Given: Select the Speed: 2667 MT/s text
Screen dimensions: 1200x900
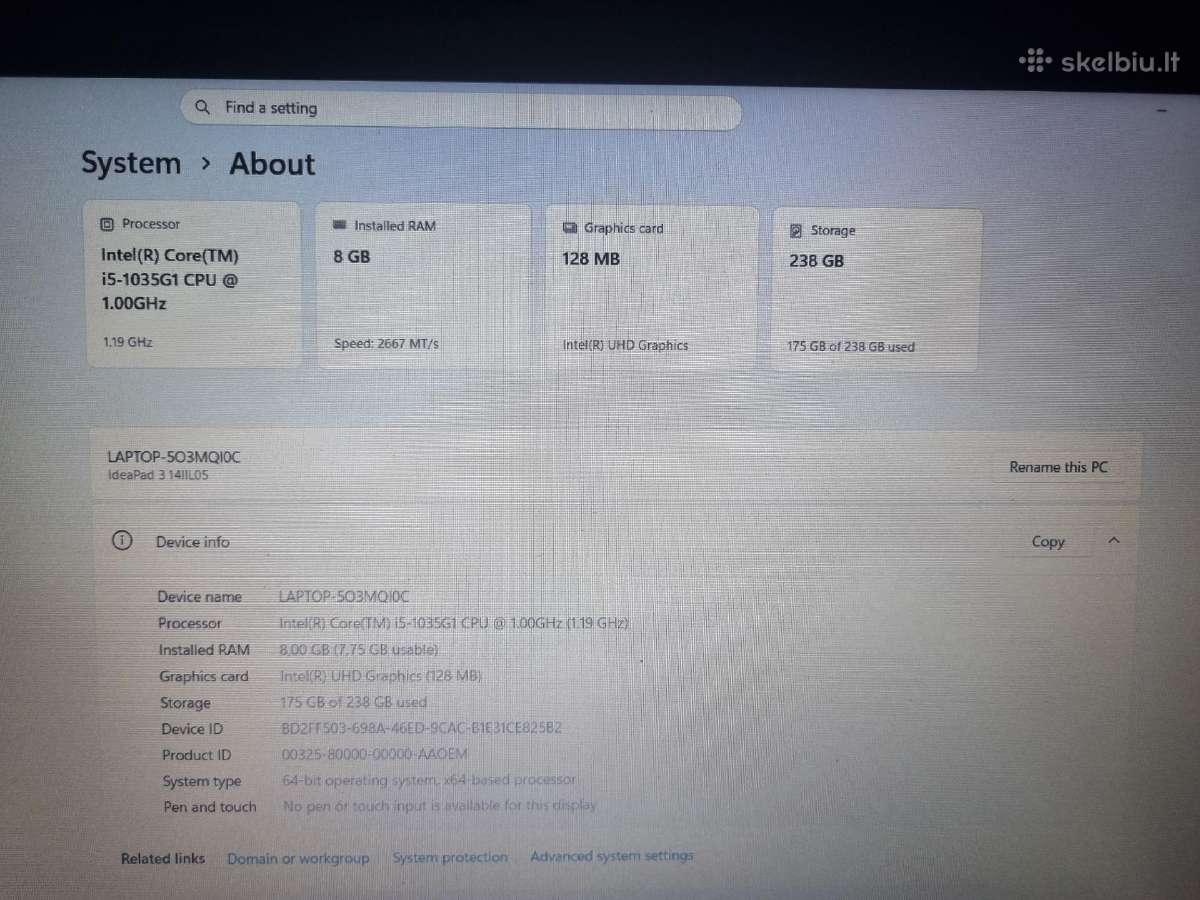Looking at the screenshot, I should (x=386, y=344).
